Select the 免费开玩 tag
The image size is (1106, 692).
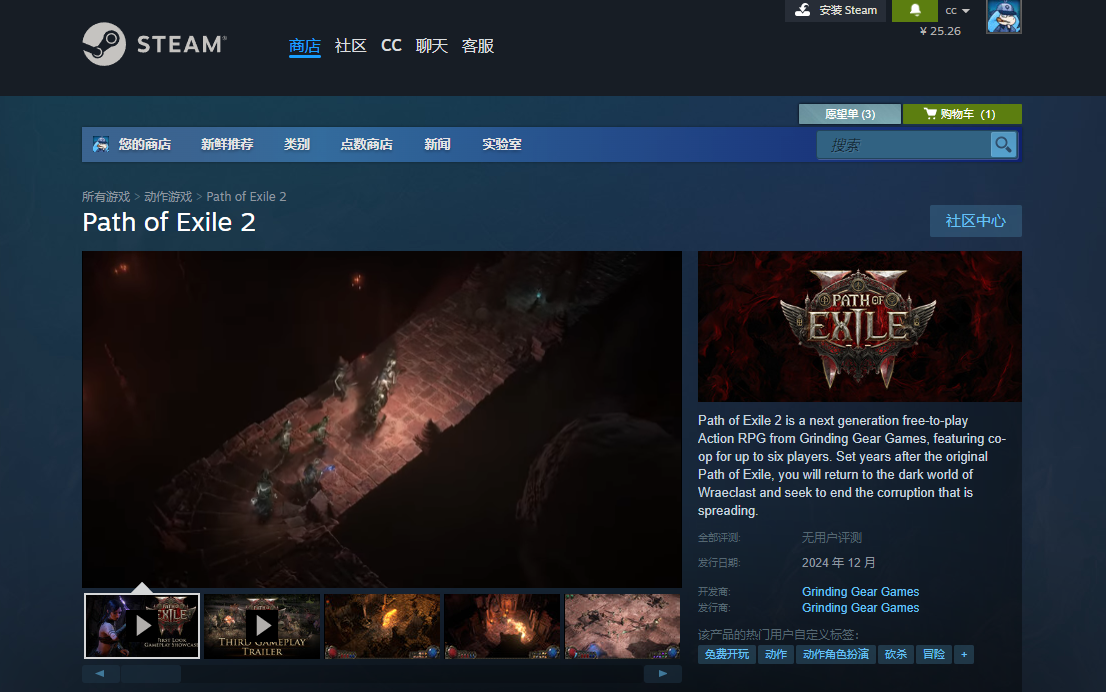[x=726, y=654]
